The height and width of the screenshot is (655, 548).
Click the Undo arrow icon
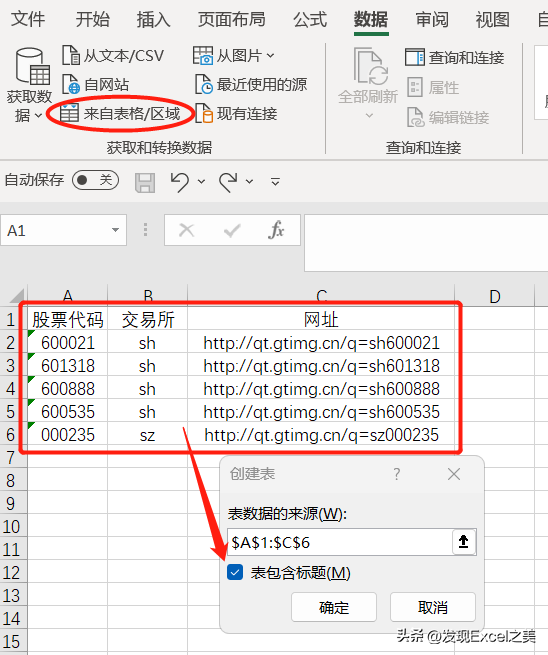coord(180,182)
